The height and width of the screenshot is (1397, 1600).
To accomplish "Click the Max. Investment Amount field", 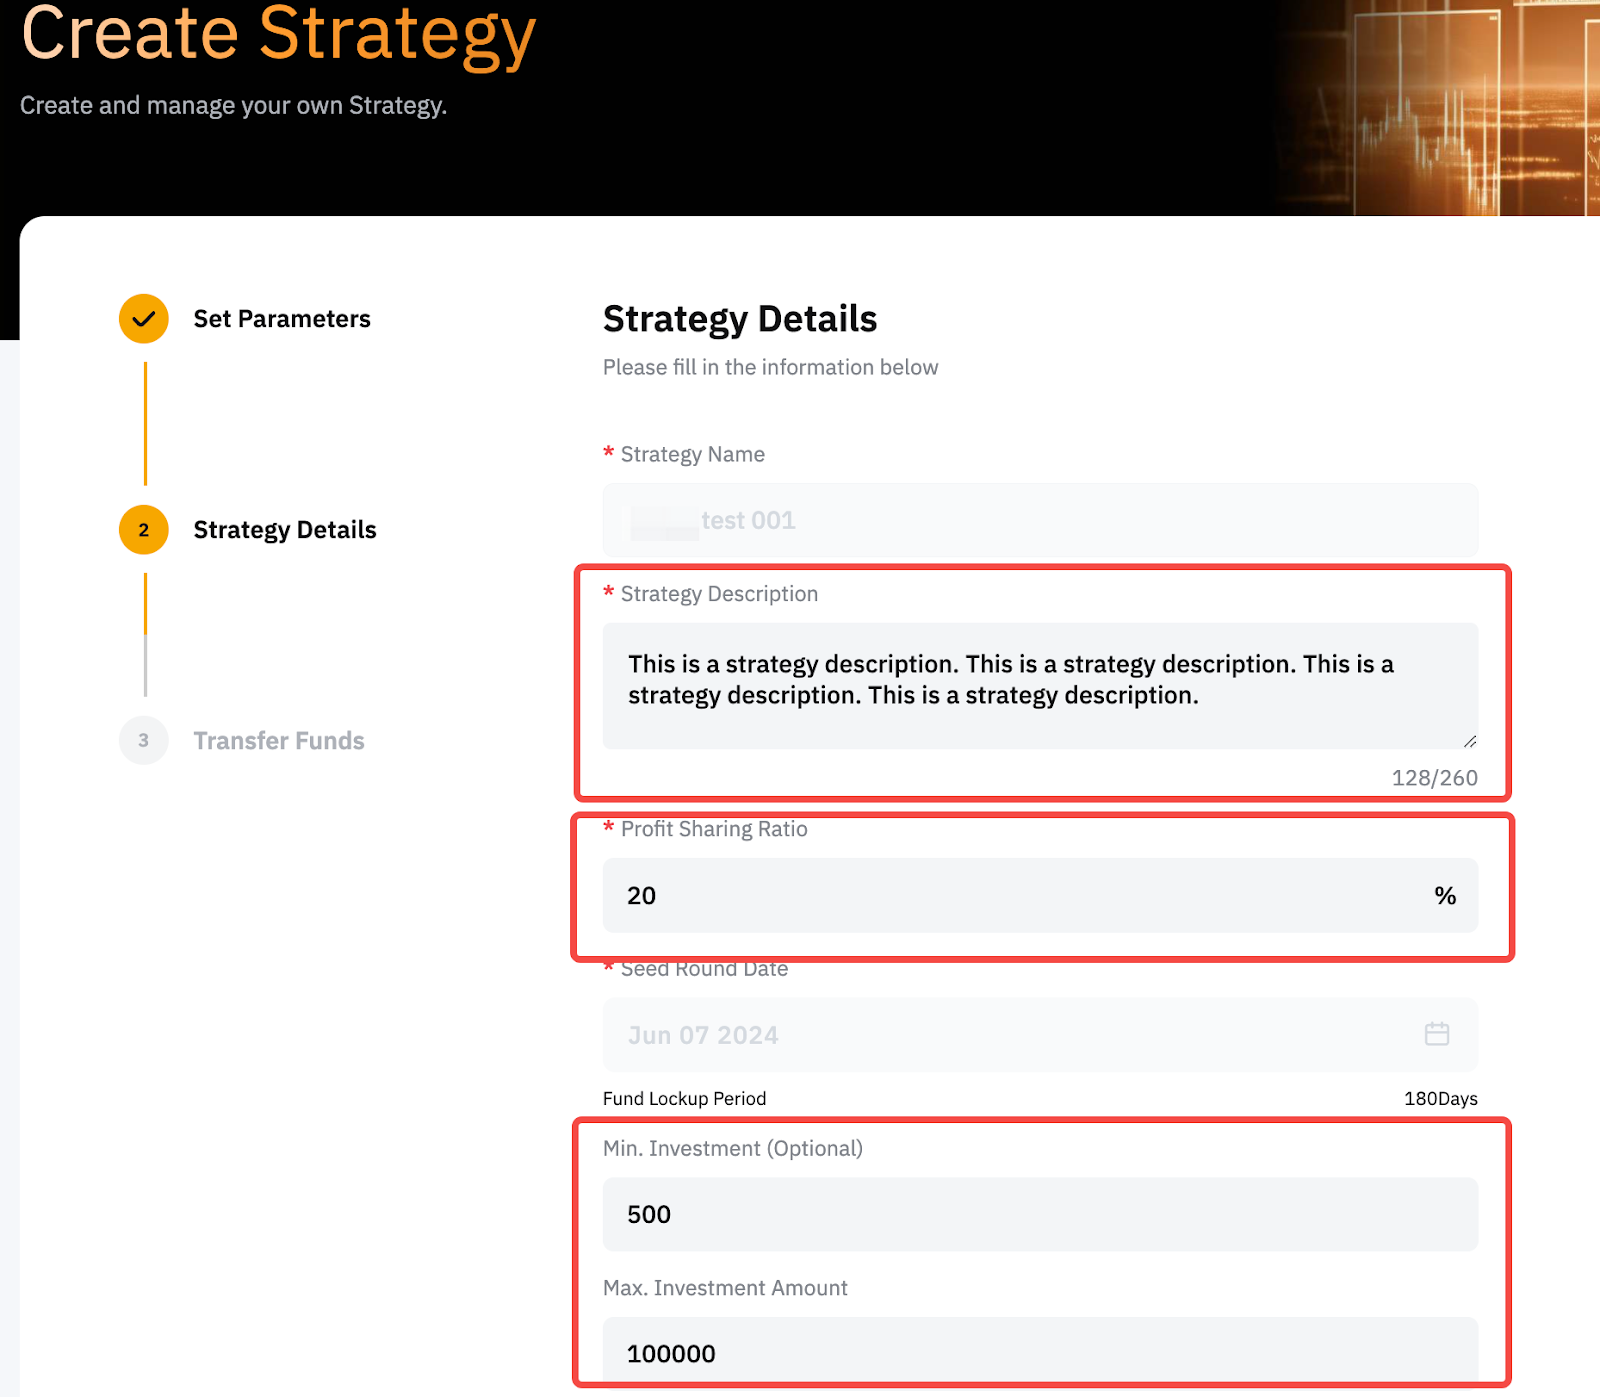I will point(1040,1352).
